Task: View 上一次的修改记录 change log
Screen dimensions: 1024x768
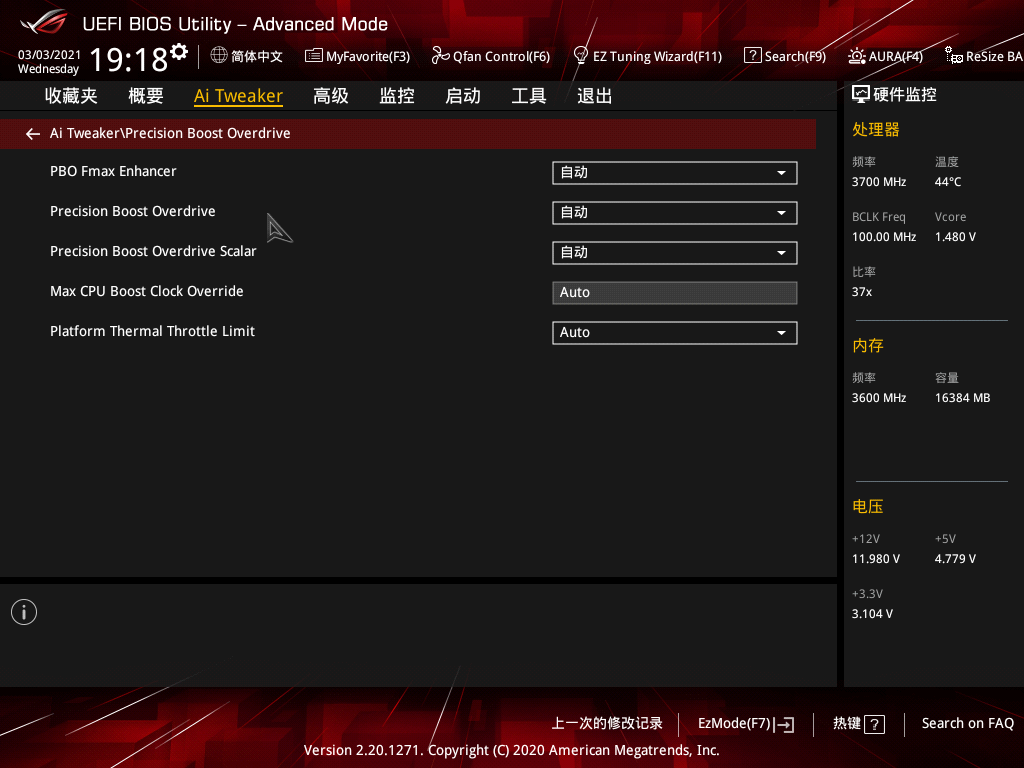Action: point(607,723)
